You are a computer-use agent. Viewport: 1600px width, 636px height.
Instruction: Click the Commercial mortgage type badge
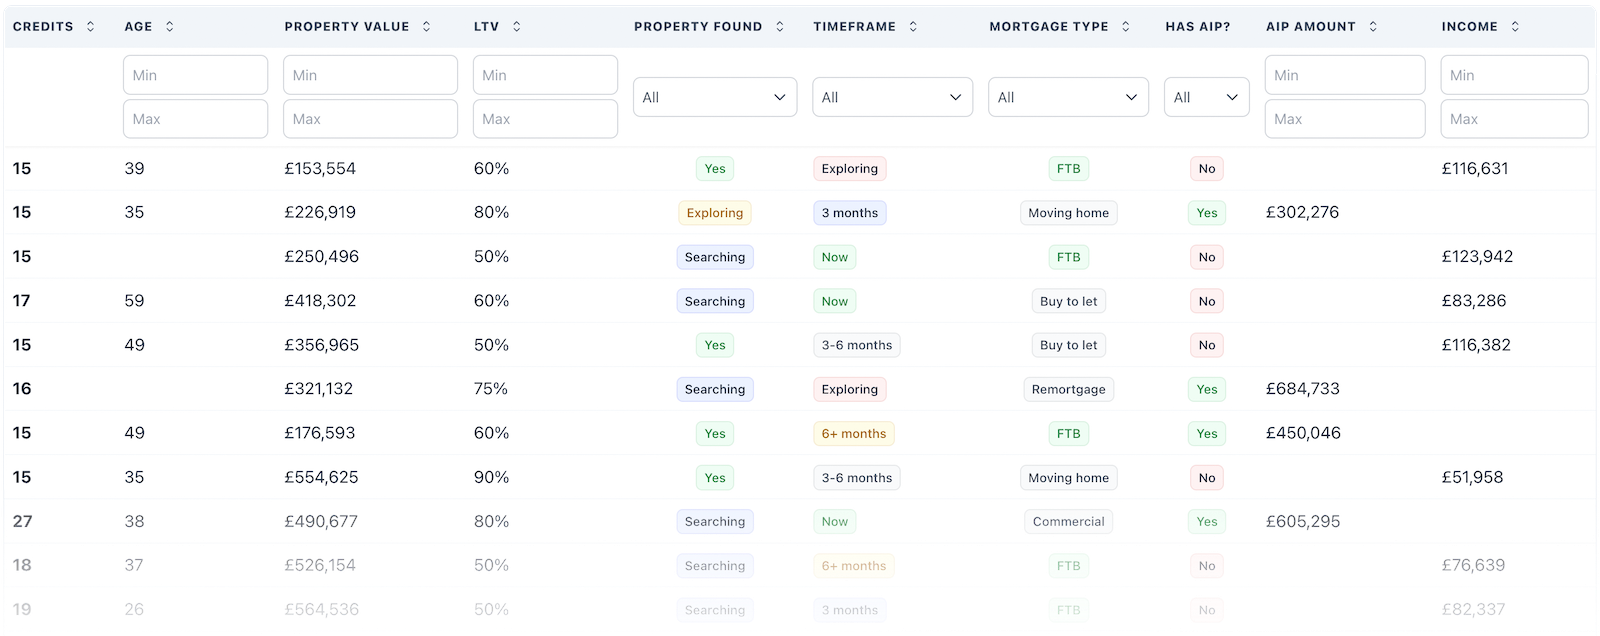point(1068,521)
